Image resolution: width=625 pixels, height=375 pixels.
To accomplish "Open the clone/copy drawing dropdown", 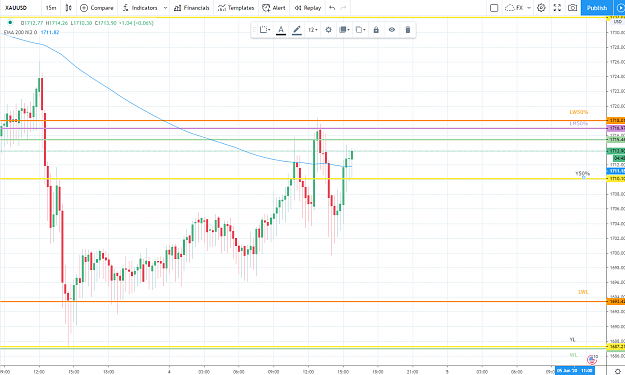I will pyautogui.click(x=360, y=30).
